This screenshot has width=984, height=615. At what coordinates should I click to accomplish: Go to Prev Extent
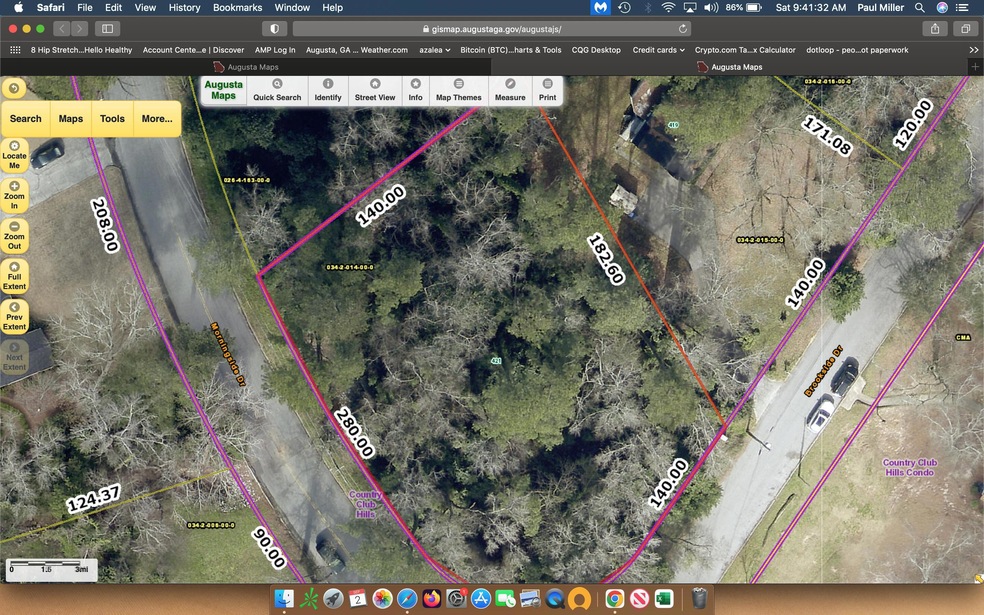[x=14, y=316]
